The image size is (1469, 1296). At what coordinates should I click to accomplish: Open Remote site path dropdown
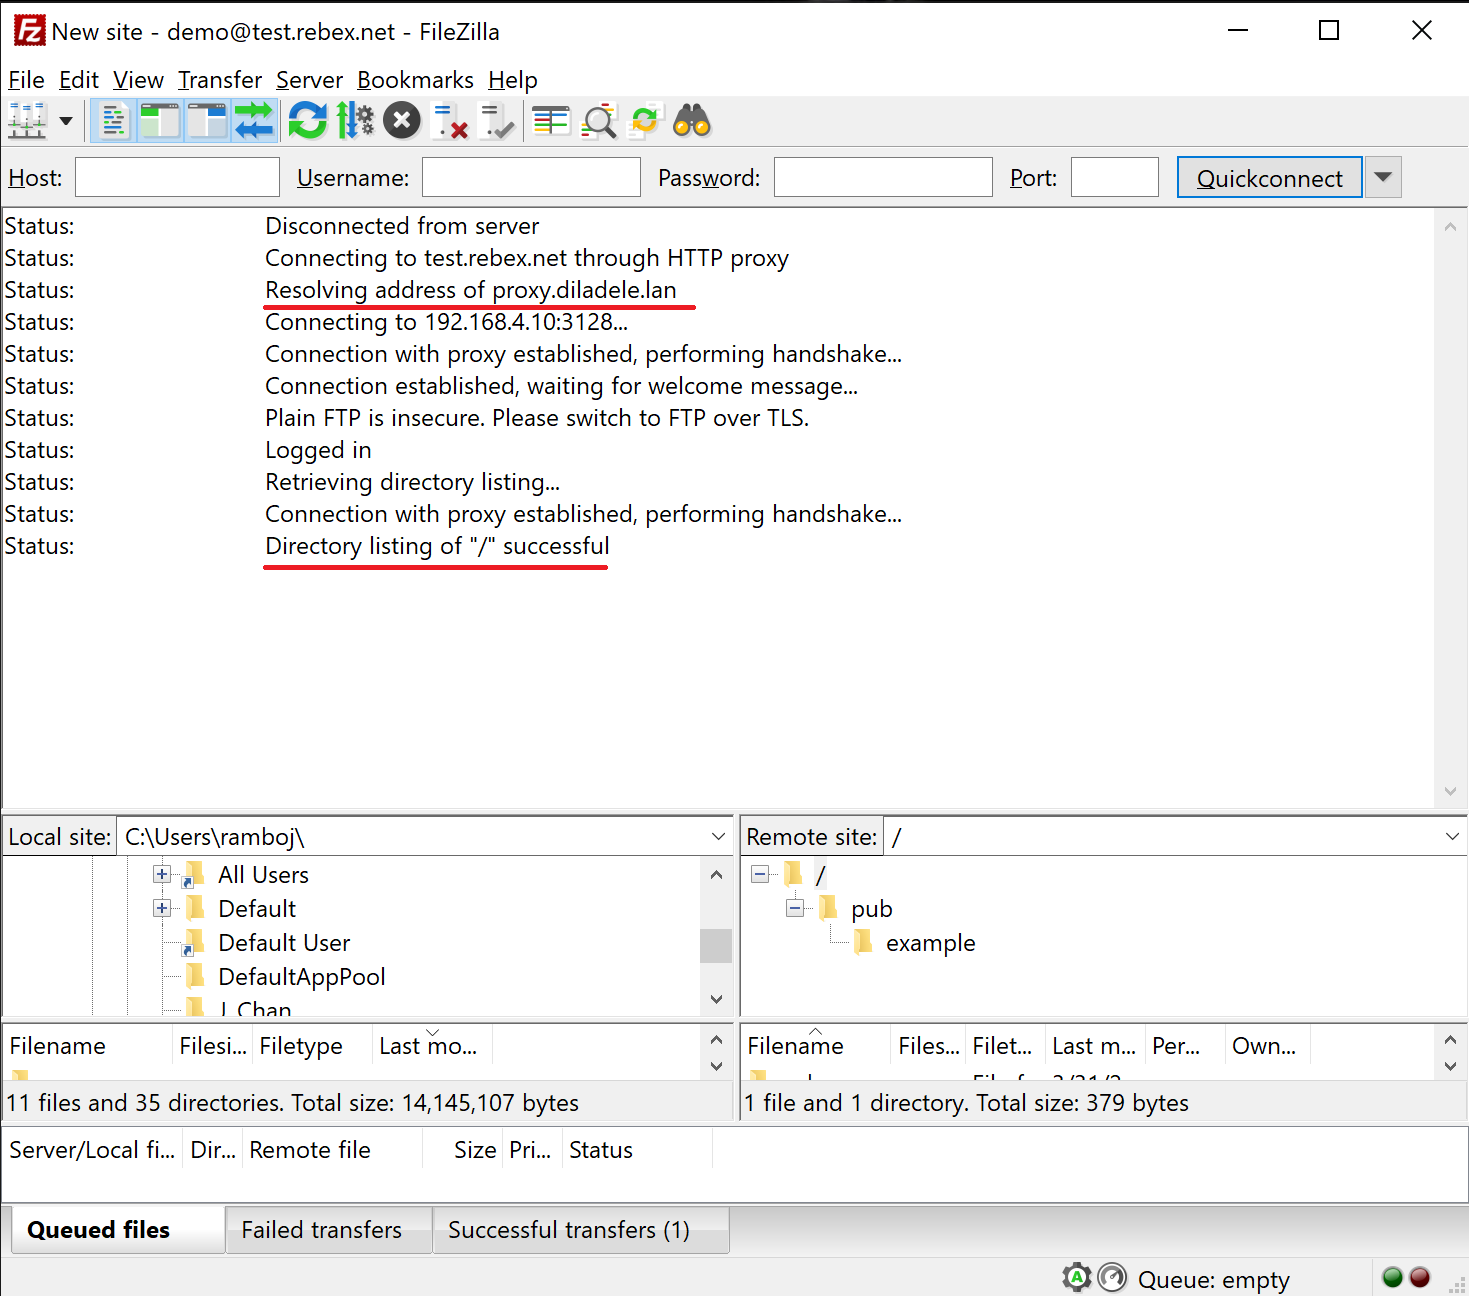click(1452, 836)
